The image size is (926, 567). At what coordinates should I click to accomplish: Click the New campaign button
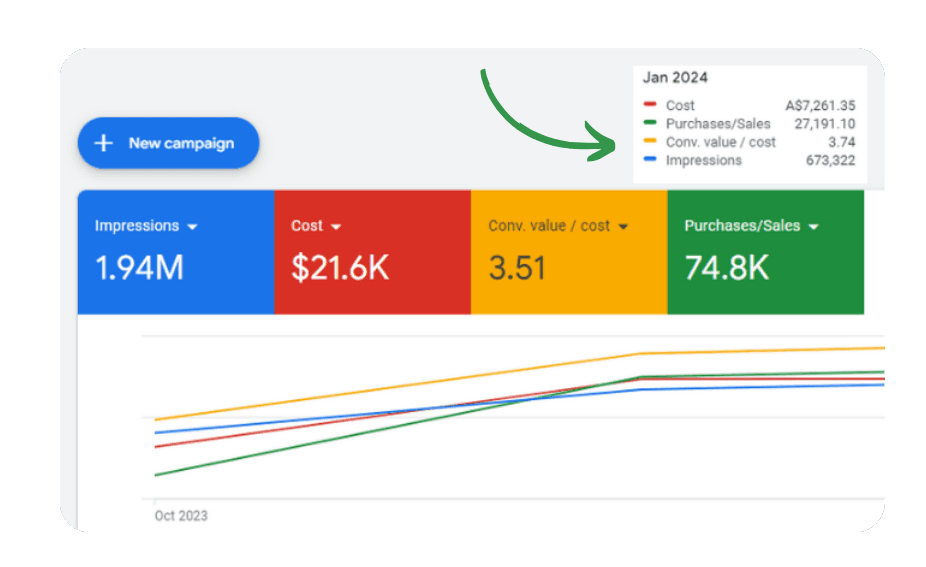click(x=168, y=143)
